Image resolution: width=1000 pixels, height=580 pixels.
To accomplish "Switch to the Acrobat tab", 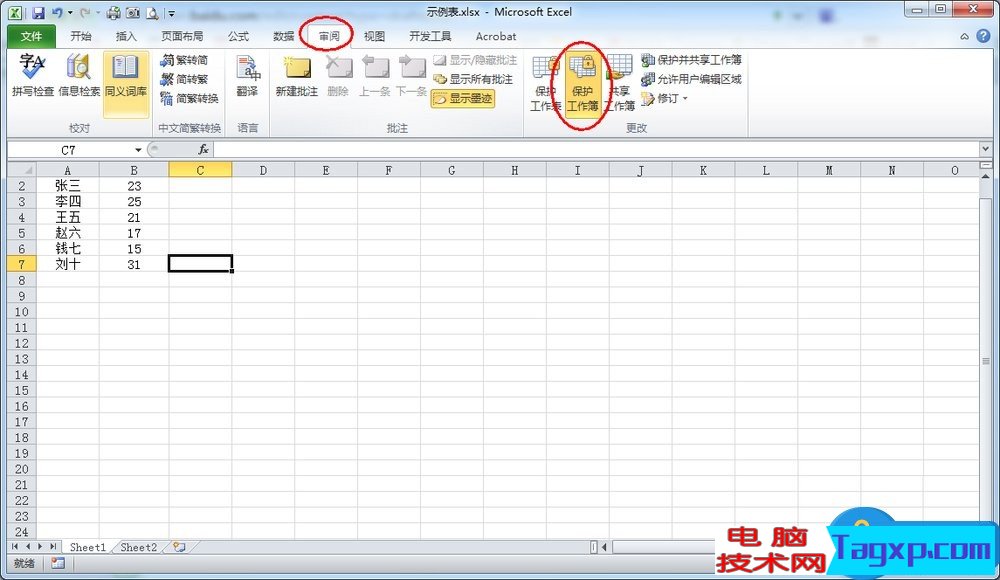I will point(496,36).
